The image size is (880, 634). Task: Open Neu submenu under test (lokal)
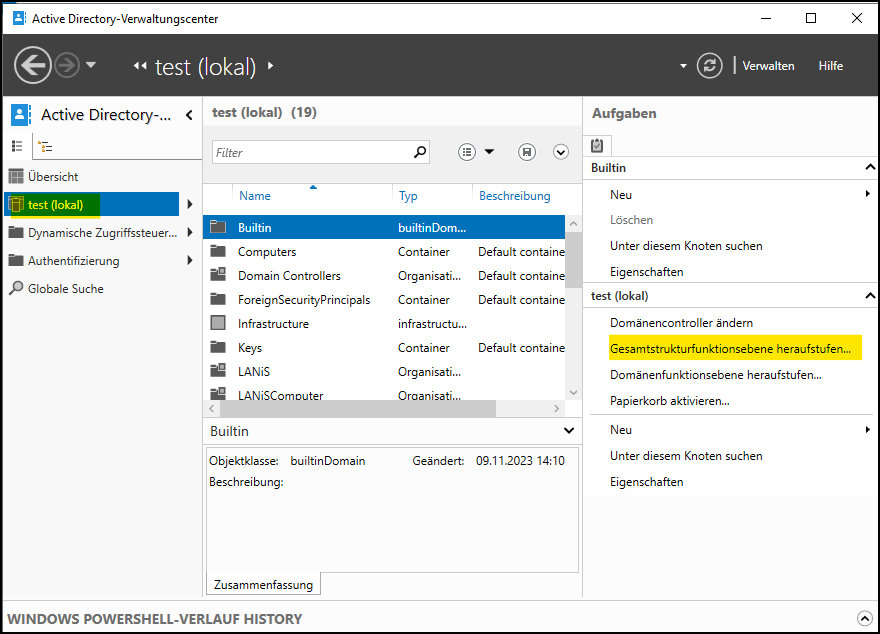tap(740, 430)
